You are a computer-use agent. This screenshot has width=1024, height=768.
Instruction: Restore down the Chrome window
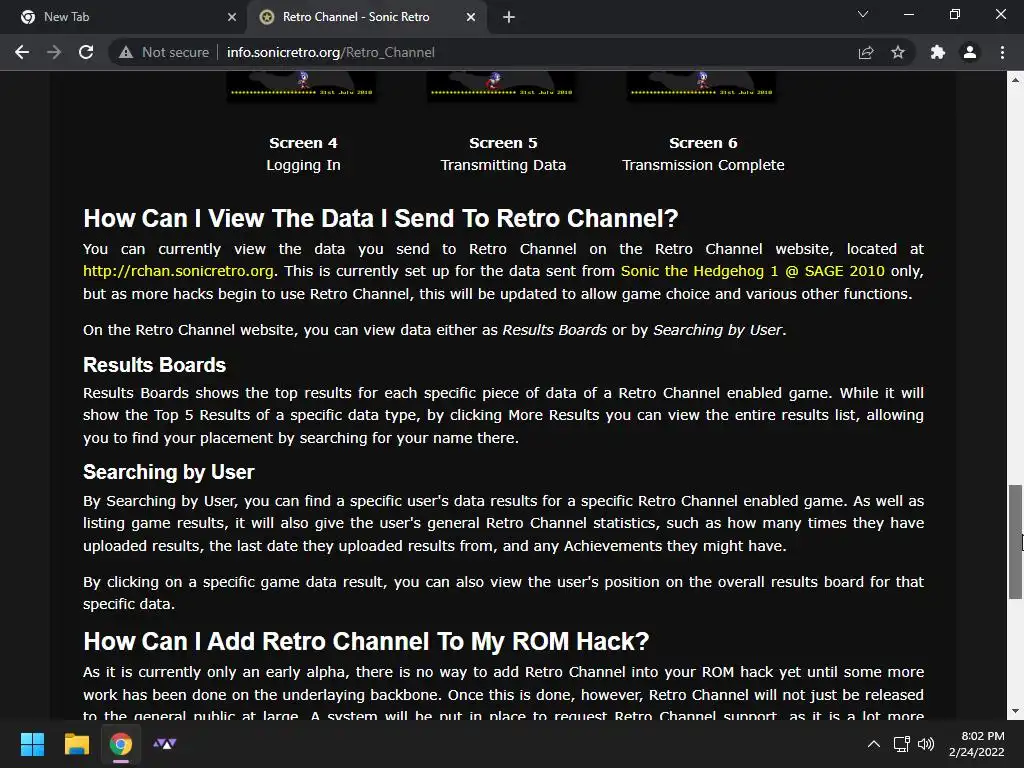(x=955, y=14)
